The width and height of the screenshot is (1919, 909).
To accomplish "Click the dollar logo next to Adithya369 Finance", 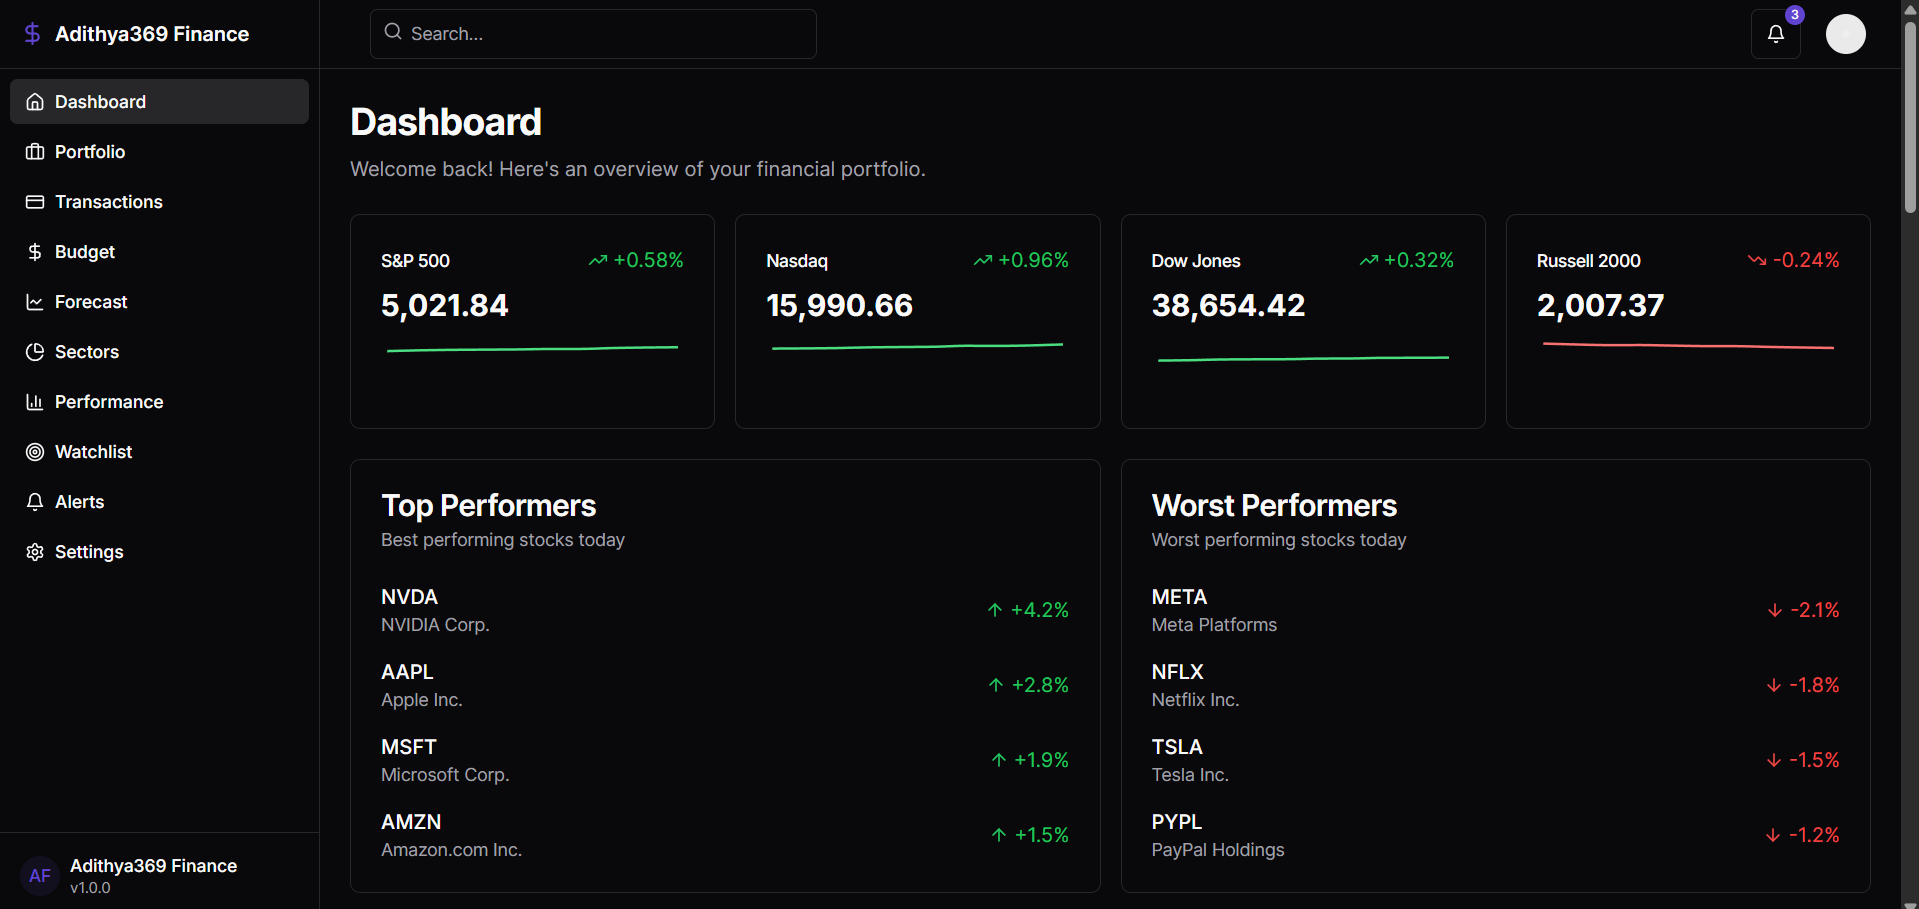I will [x=32, y=33].
